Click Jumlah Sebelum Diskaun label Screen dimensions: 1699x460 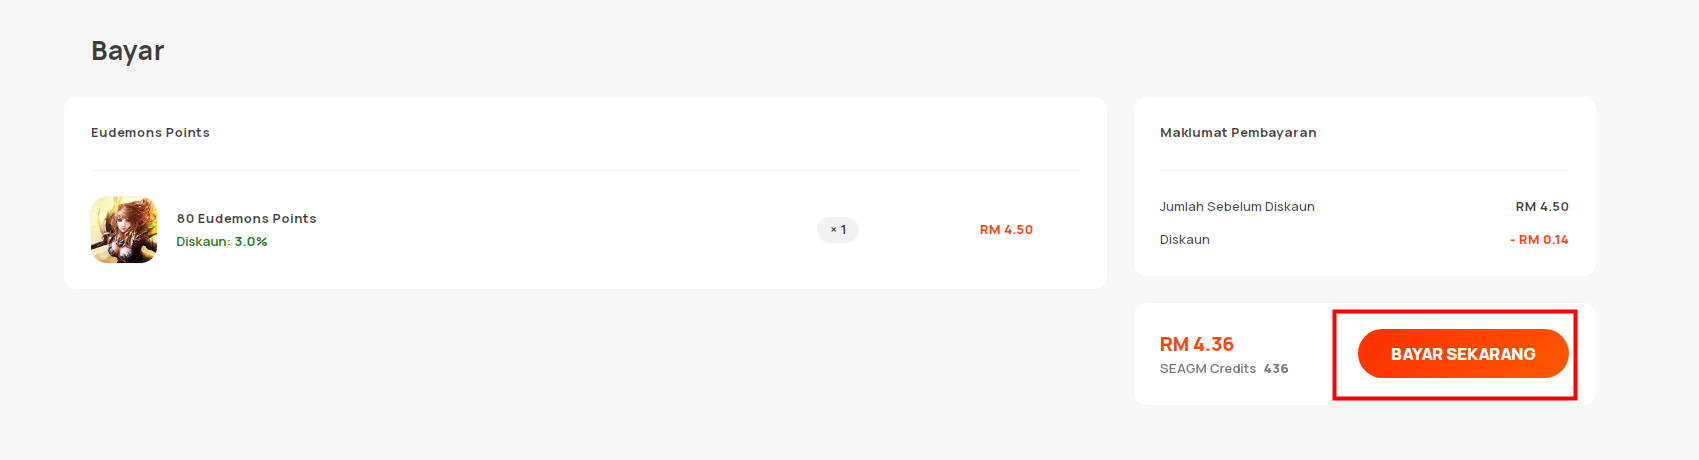(1237, 207)
